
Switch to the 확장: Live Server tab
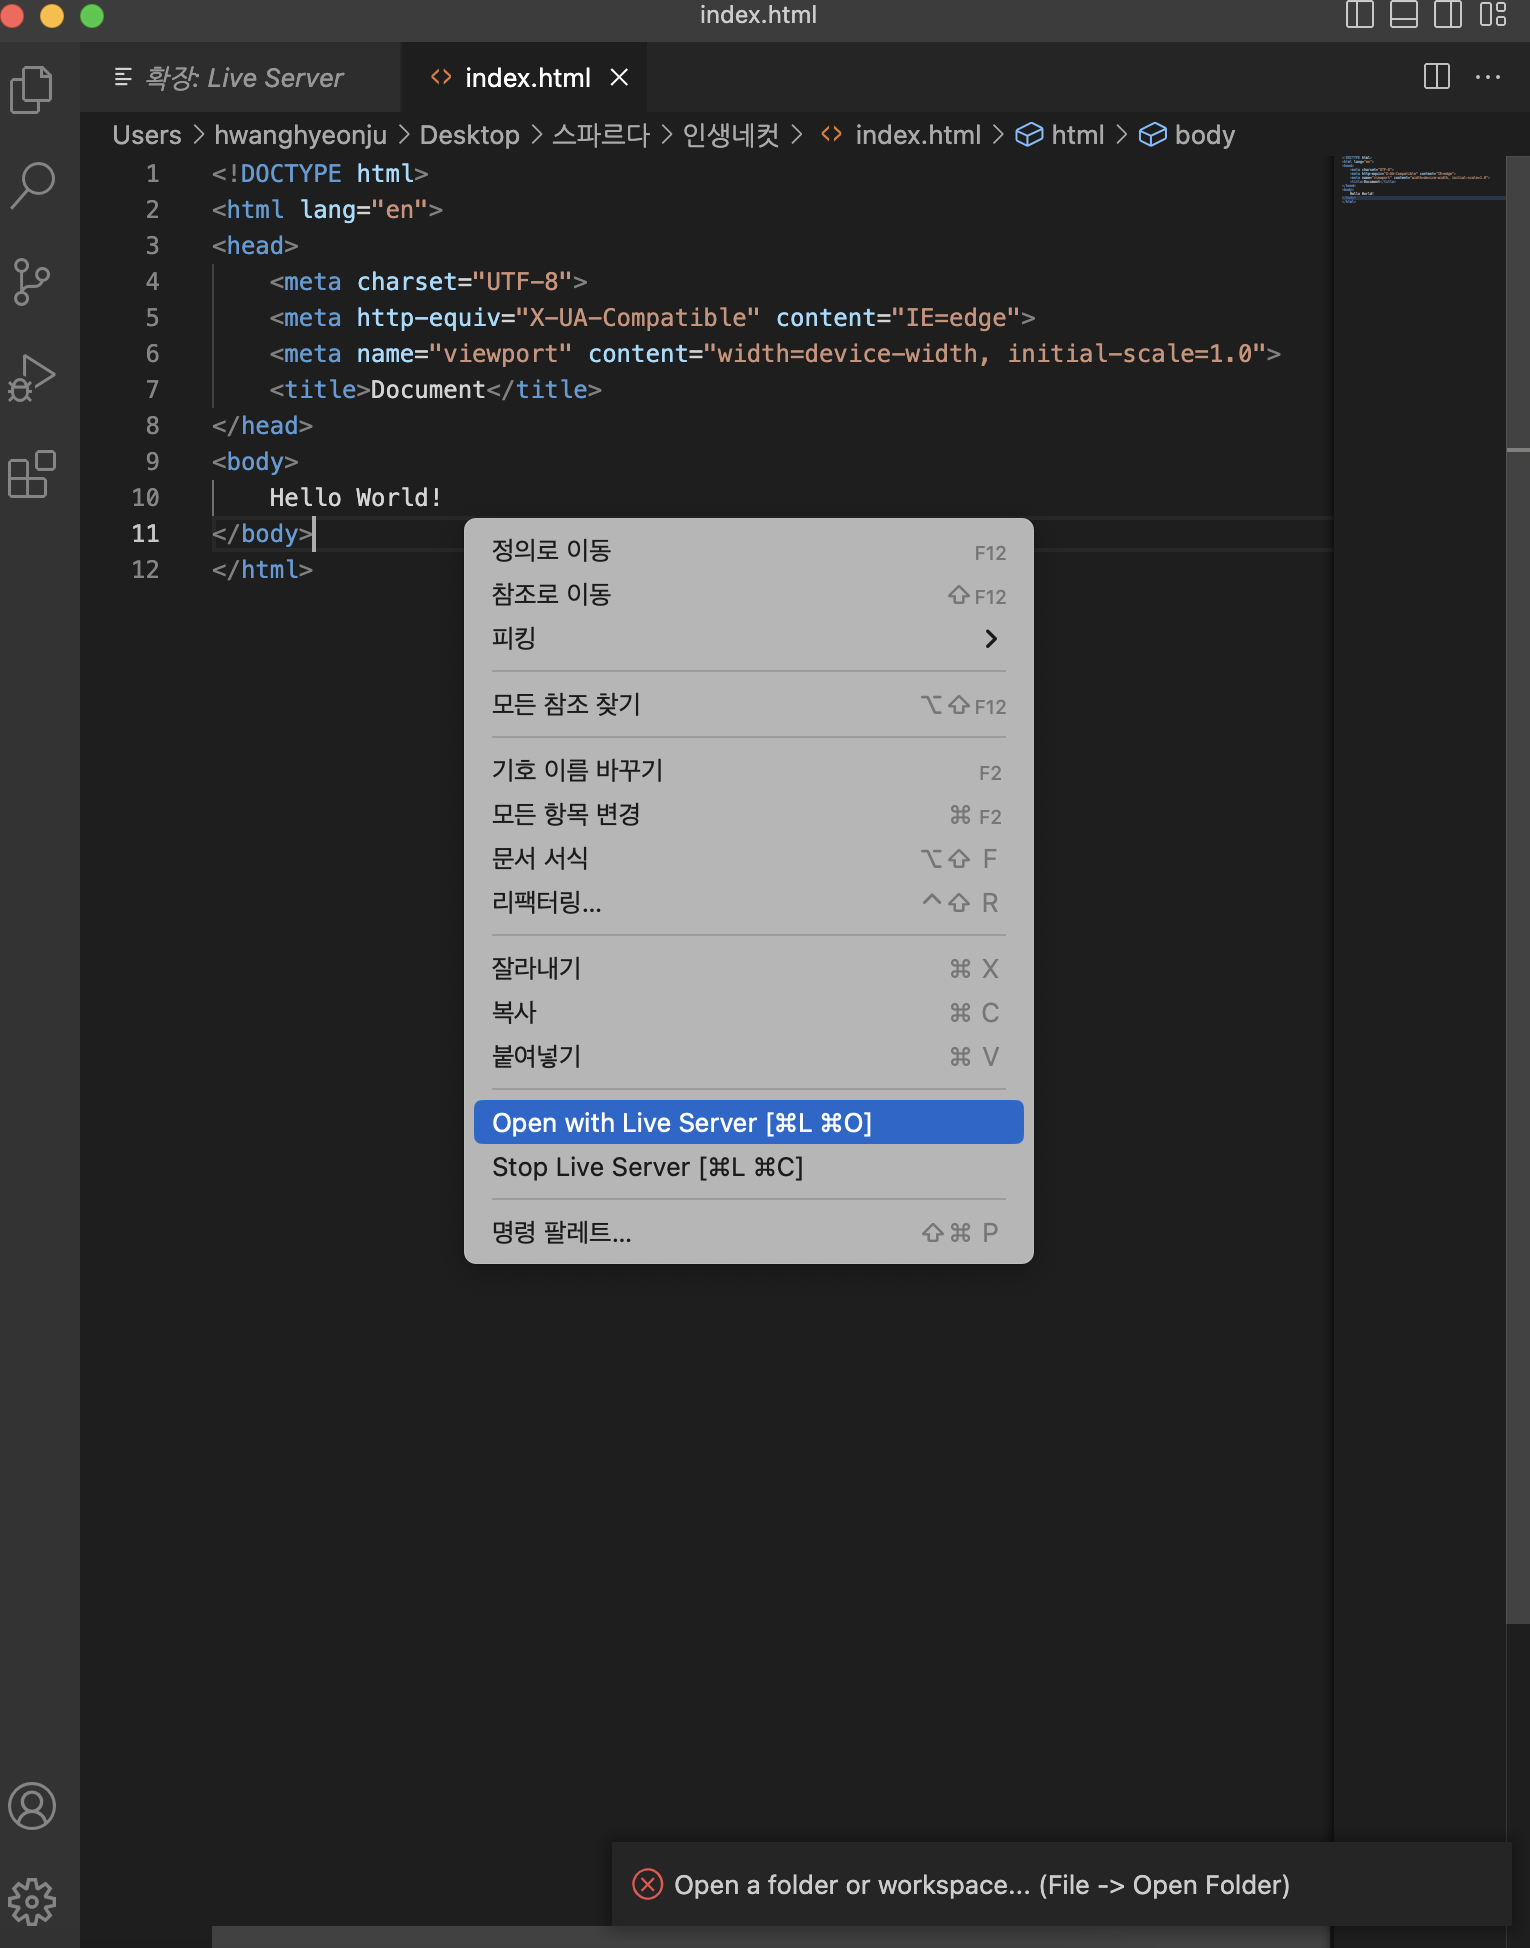240,77
